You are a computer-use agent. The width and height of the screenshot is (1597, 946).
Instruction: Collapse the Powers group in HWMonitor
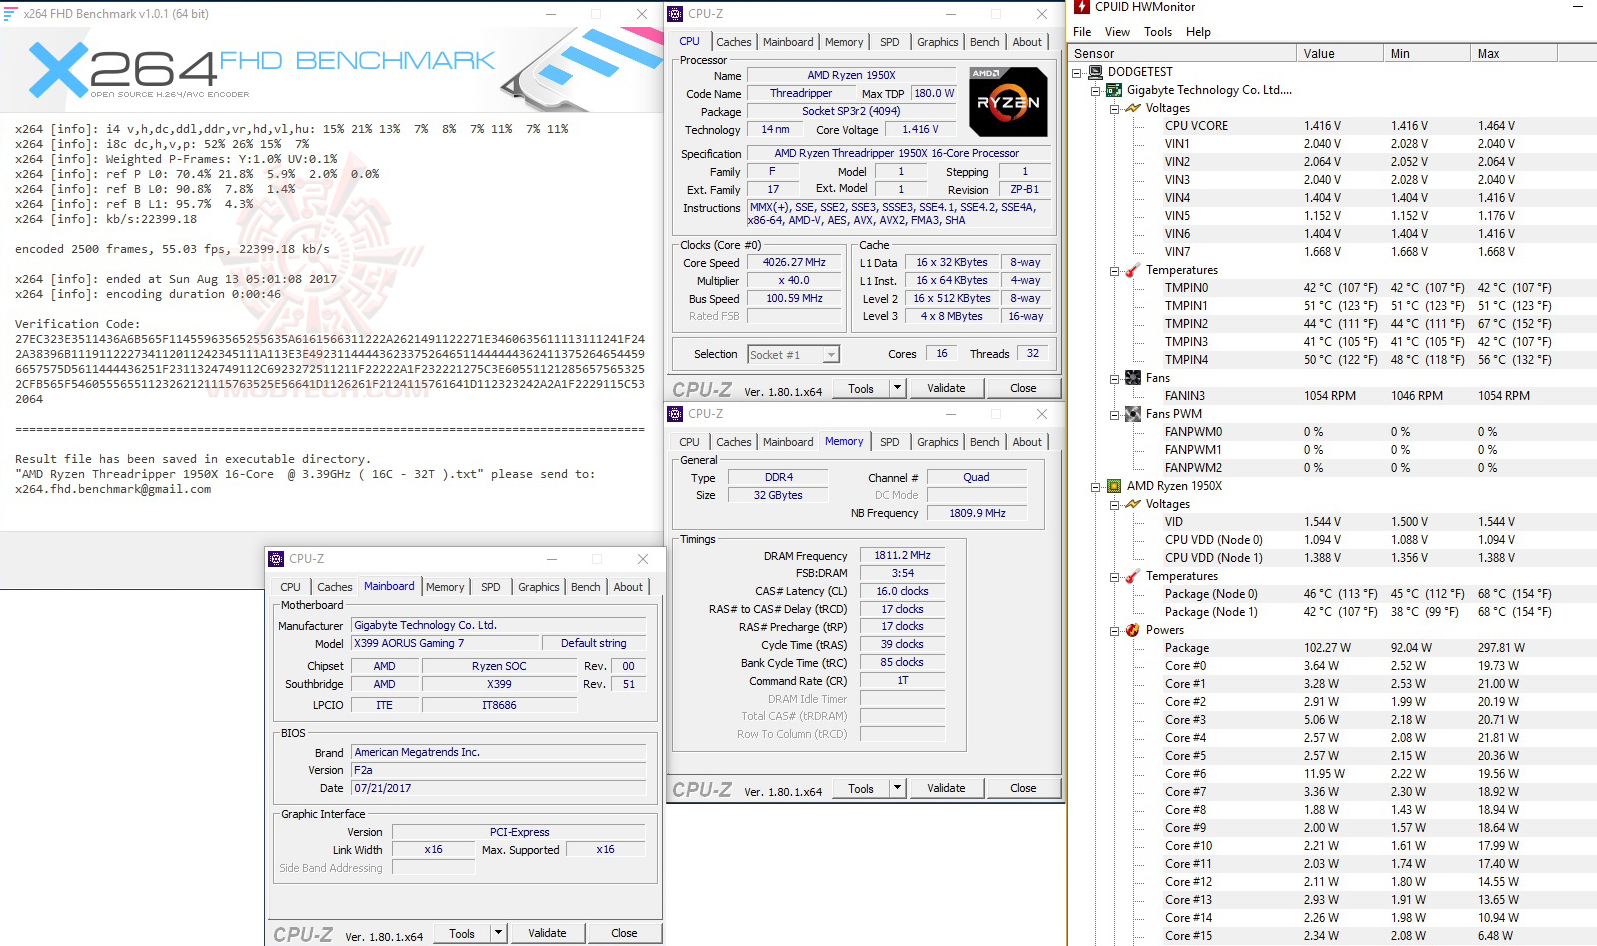[x=1115, y=630]
